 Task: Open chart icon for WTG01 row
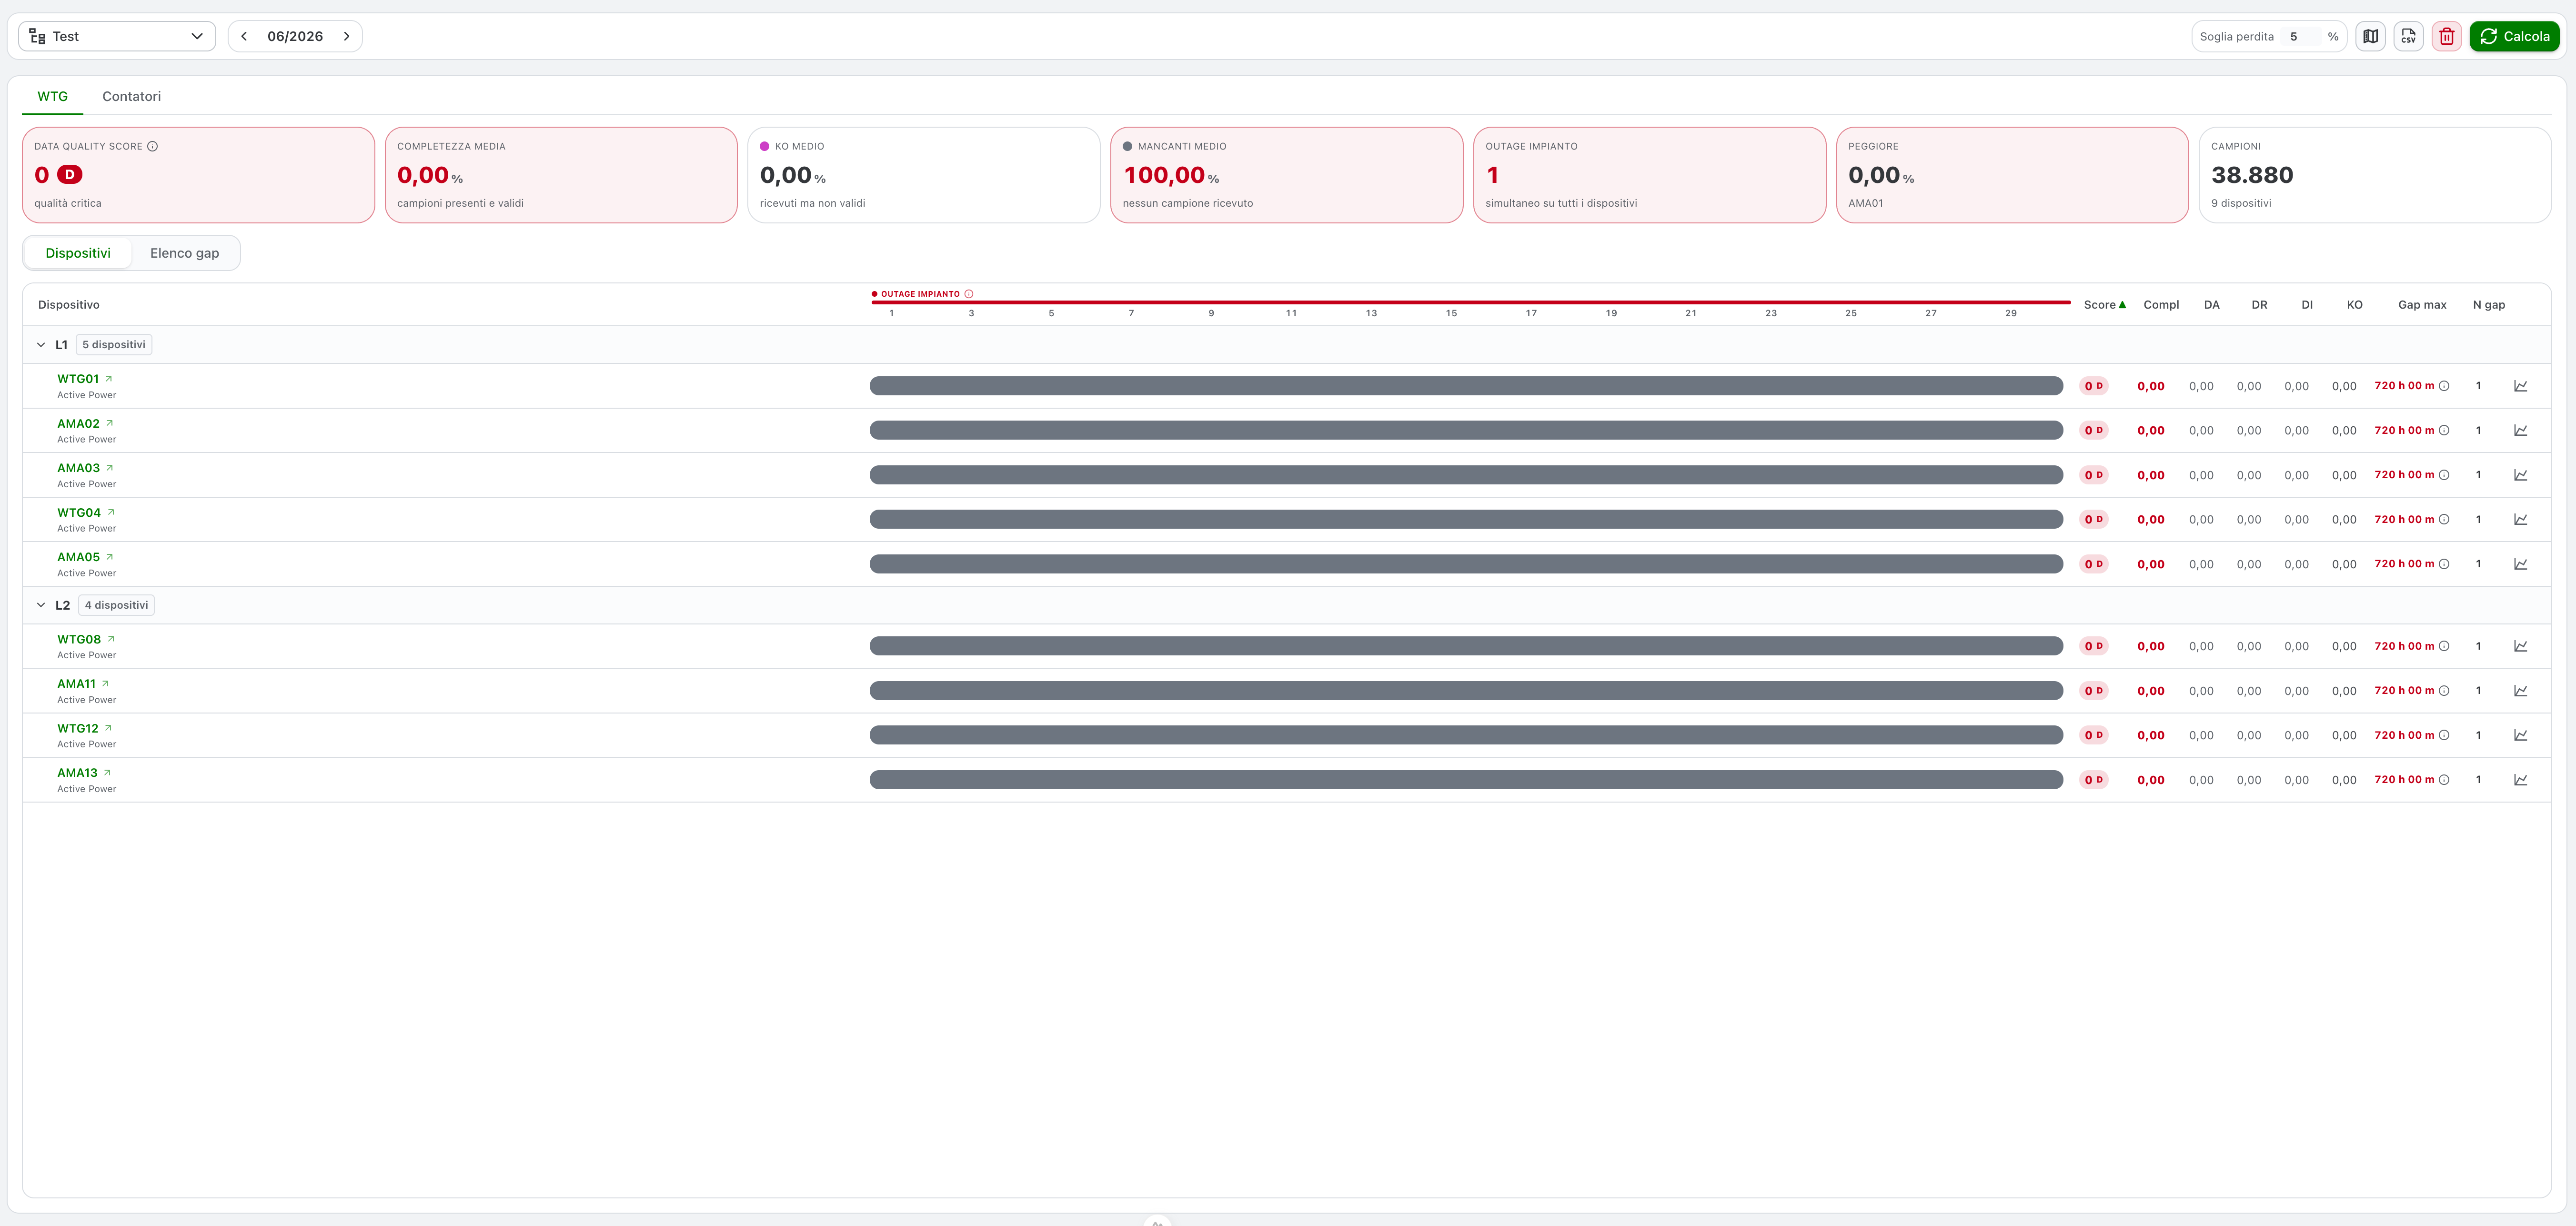click(2520, 386)
